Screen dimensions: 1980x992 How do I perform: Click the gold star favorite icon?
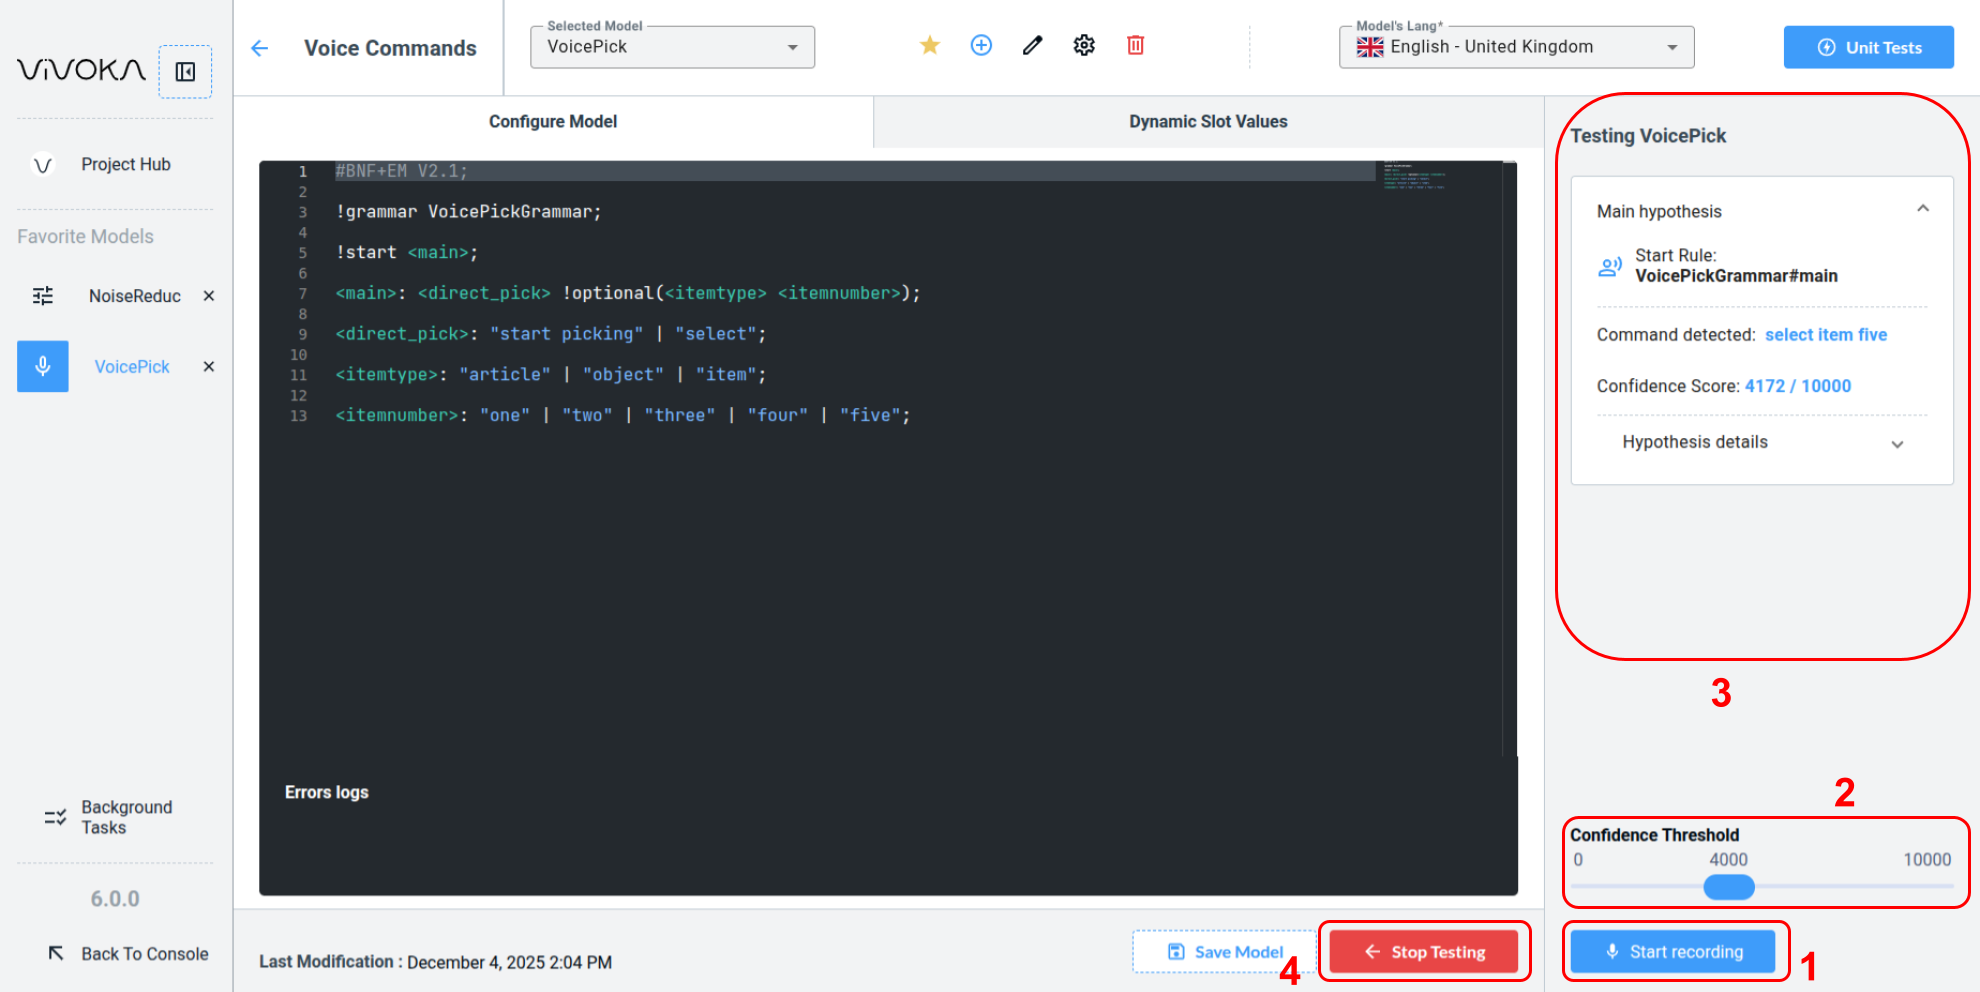point(929,45)
